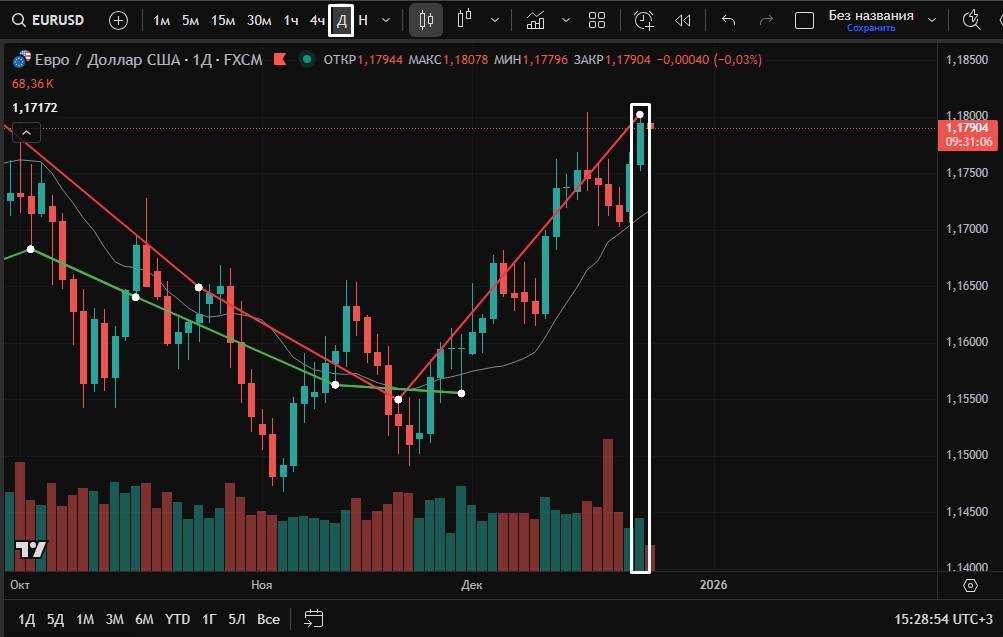This screenshot has width=1003, height=637.
Task: Switch the interval to 15м
Action: pyautogui.click(x=223, y=20)
